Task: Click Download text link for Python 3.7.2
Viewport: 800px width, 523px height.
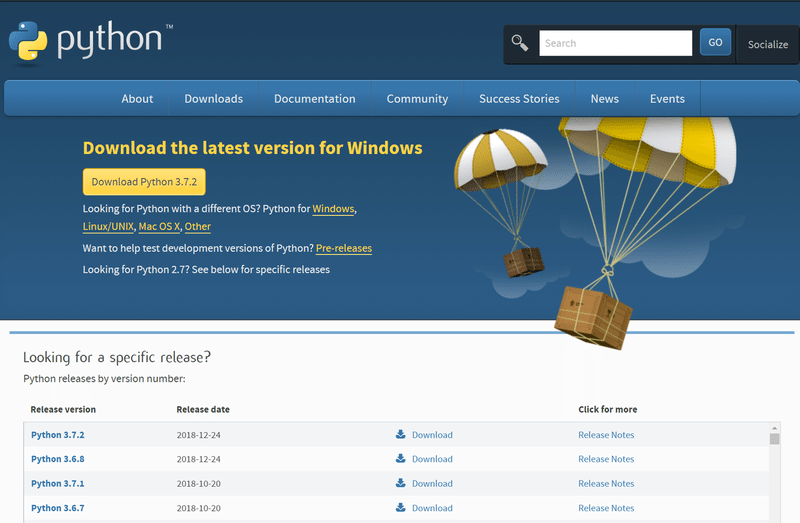Action: click(x=432, y=435)
